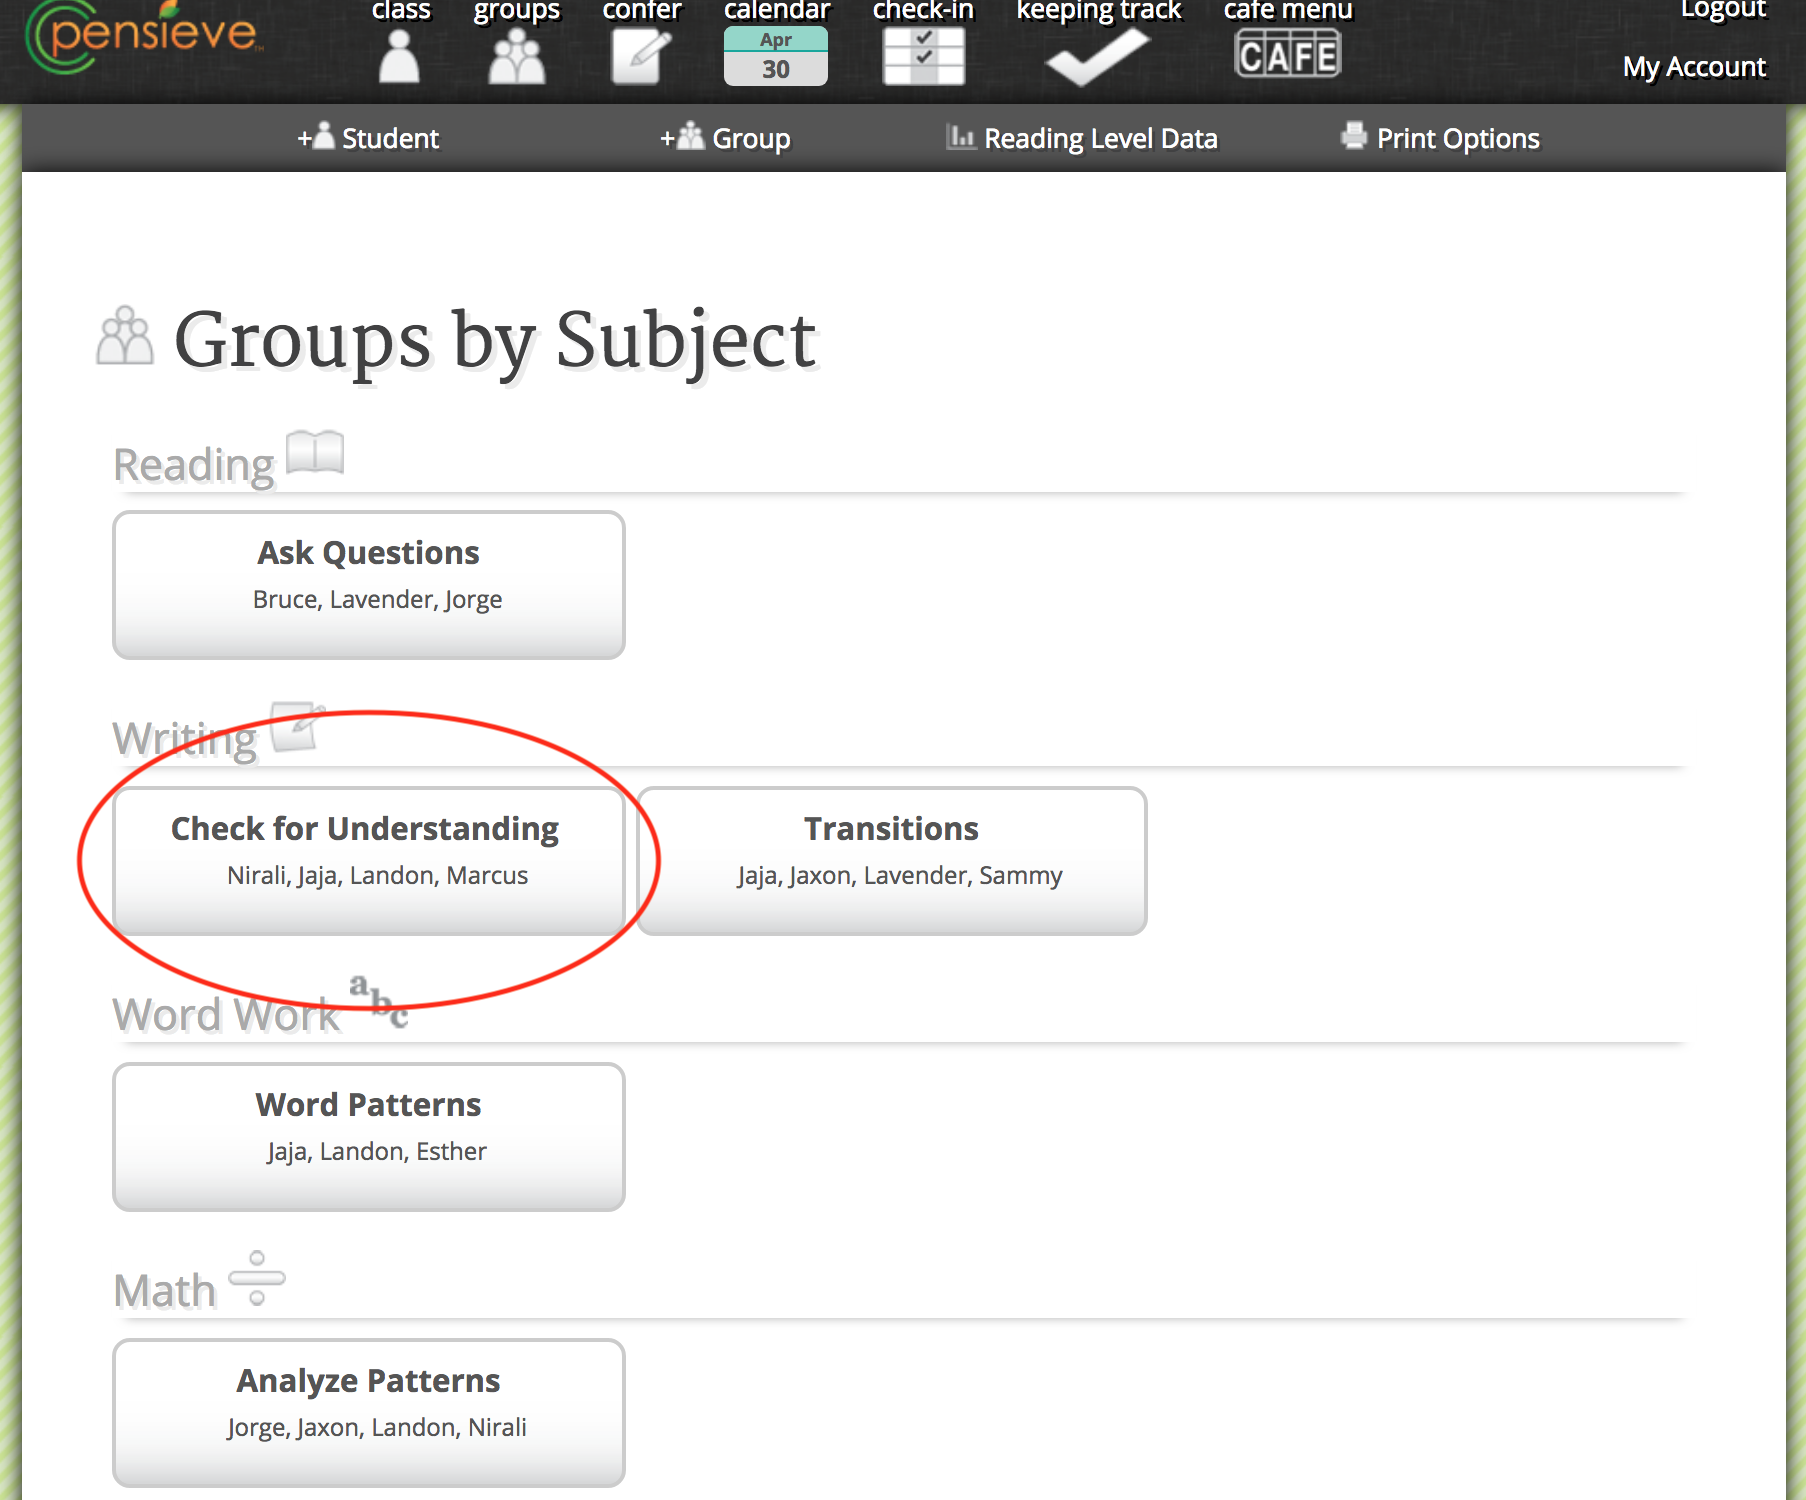Click the keeping track label in navigation
Viewport: 1806px width, 1500px height.
(x=1099, y=11)
